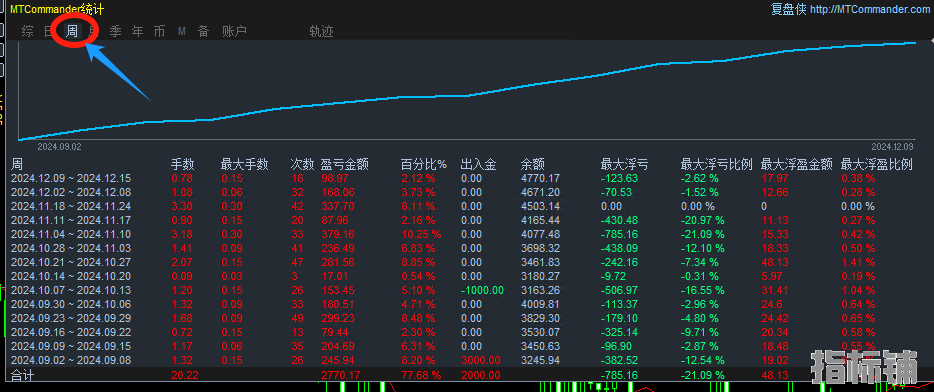
Task: Open the 季 quarterly statistics tab
Action: pyautogui.click(x=116, y=32)
